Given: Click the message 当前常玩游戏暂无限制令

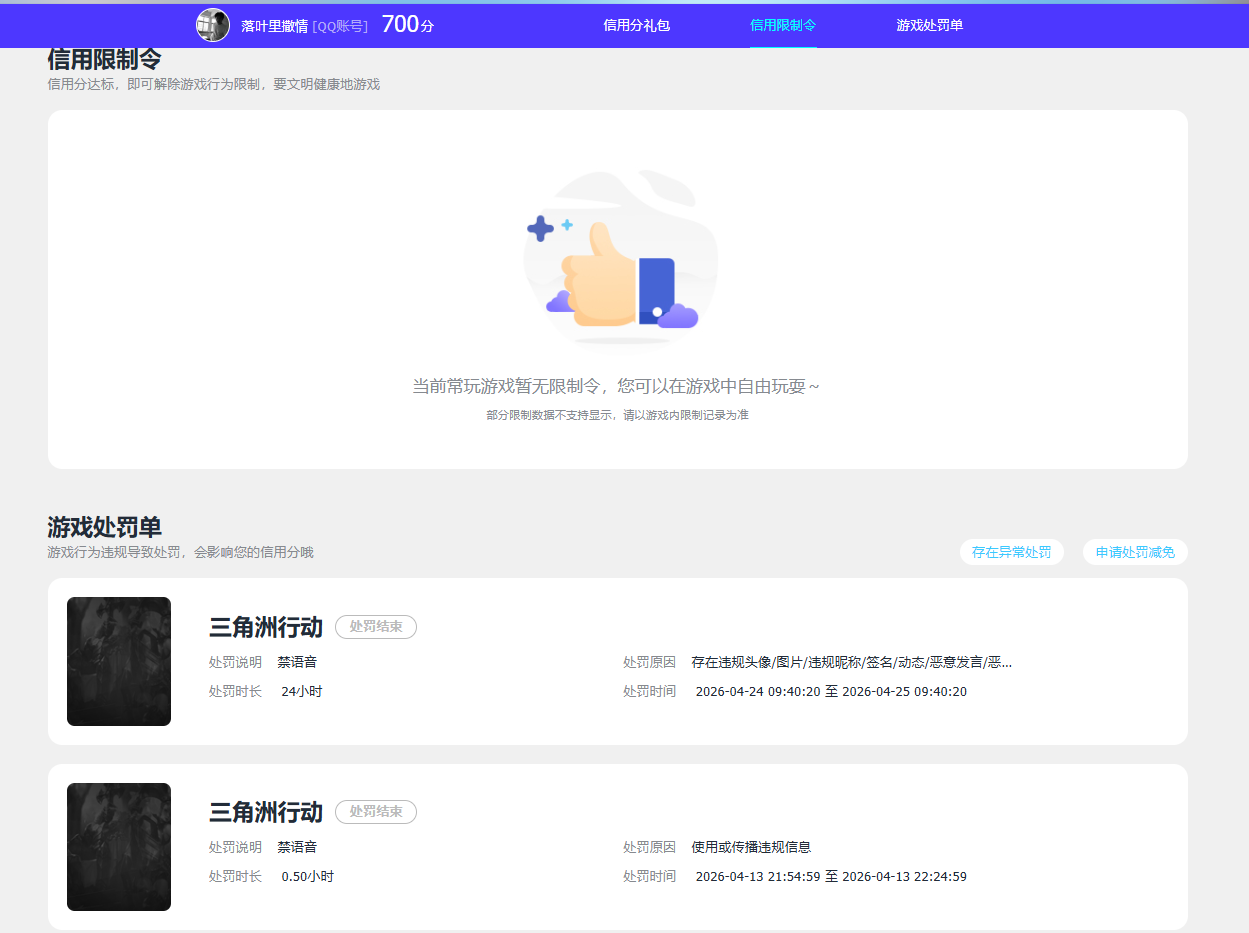Looking at the screenshot, I should (x=616, y=386).
